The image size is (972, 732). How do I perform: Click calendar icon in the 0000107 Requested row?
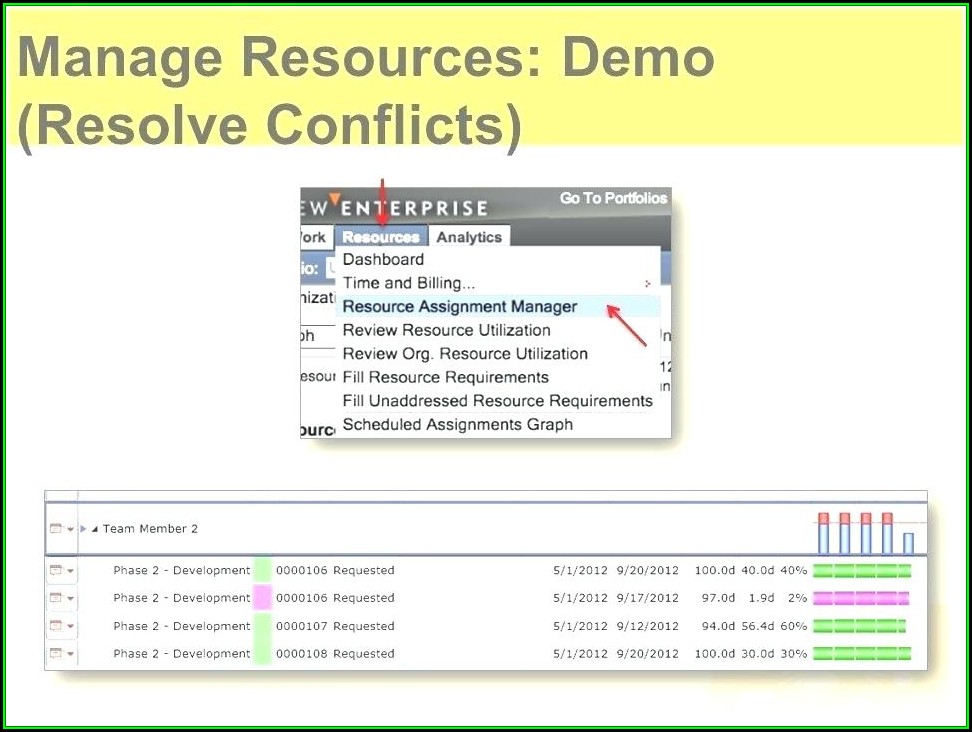56,626
